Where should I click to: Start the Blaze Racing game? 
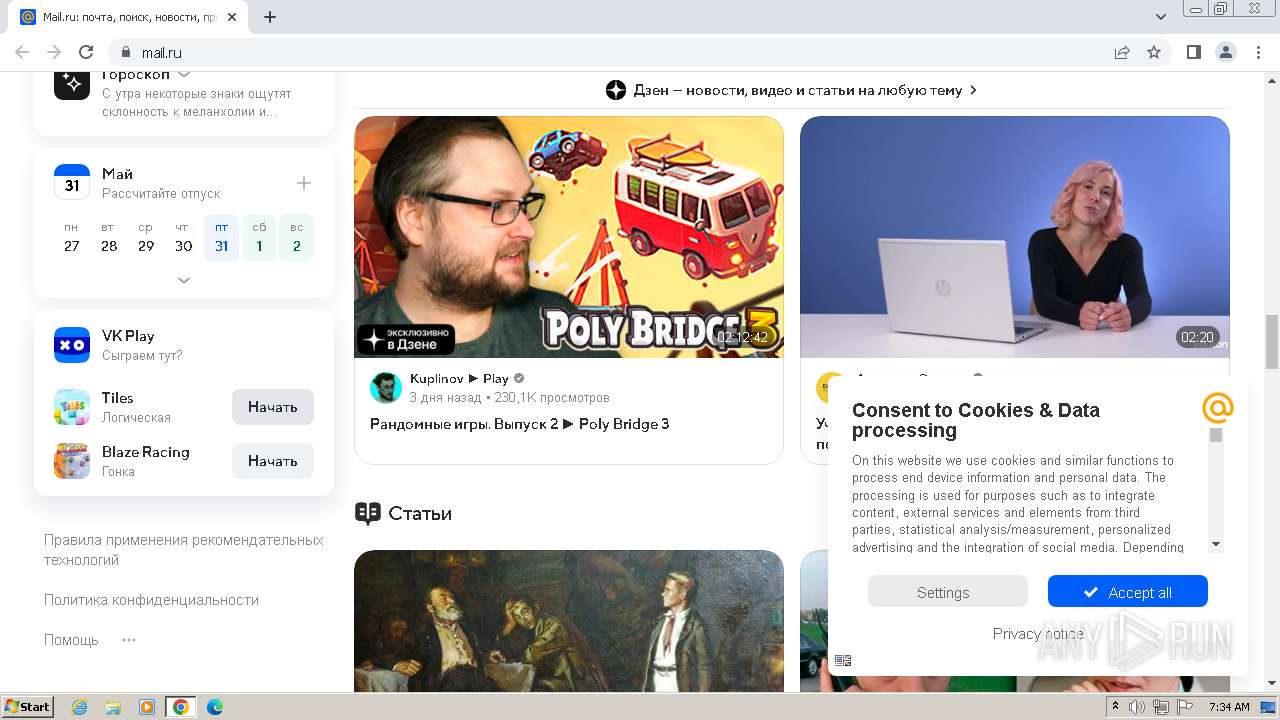(x=273, y=461)
